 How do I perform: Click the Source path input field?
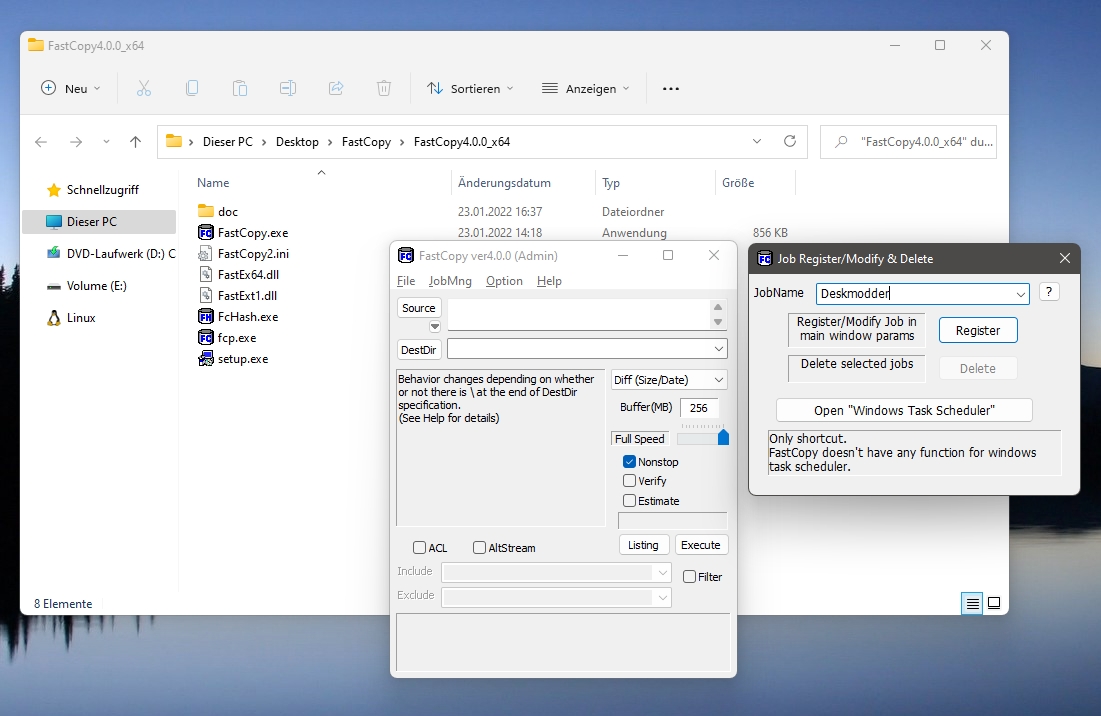579,314
